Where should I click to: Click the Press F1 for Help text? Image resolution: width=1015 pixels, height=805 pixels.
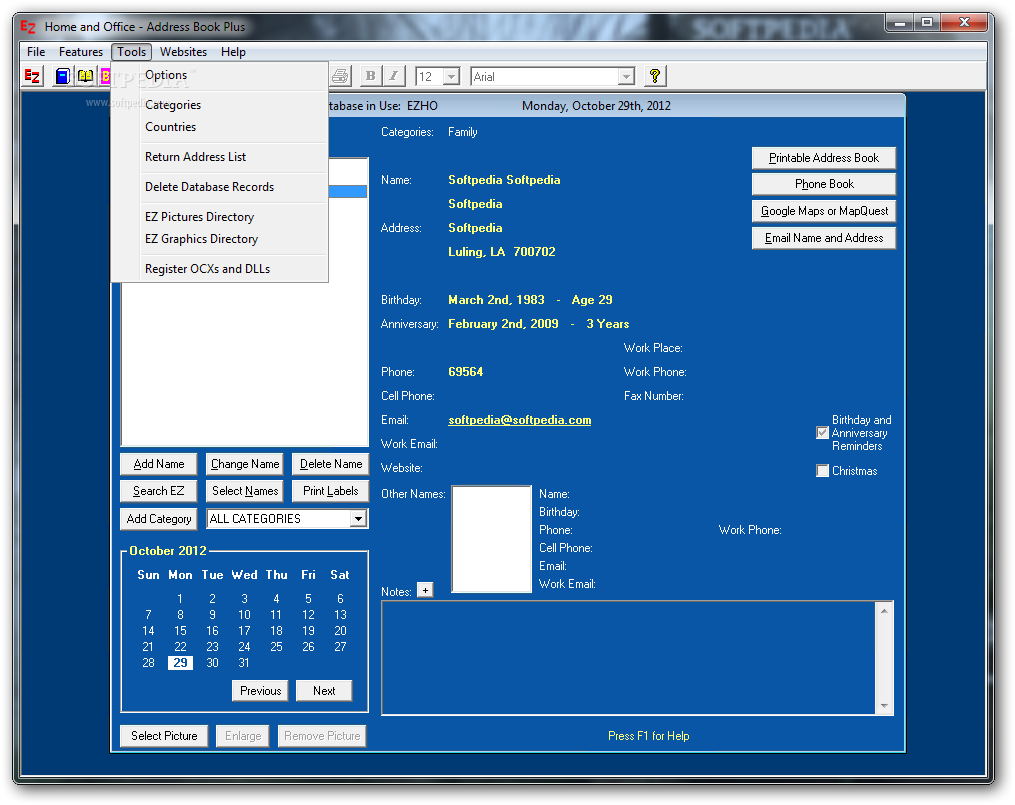click(649, 736)
